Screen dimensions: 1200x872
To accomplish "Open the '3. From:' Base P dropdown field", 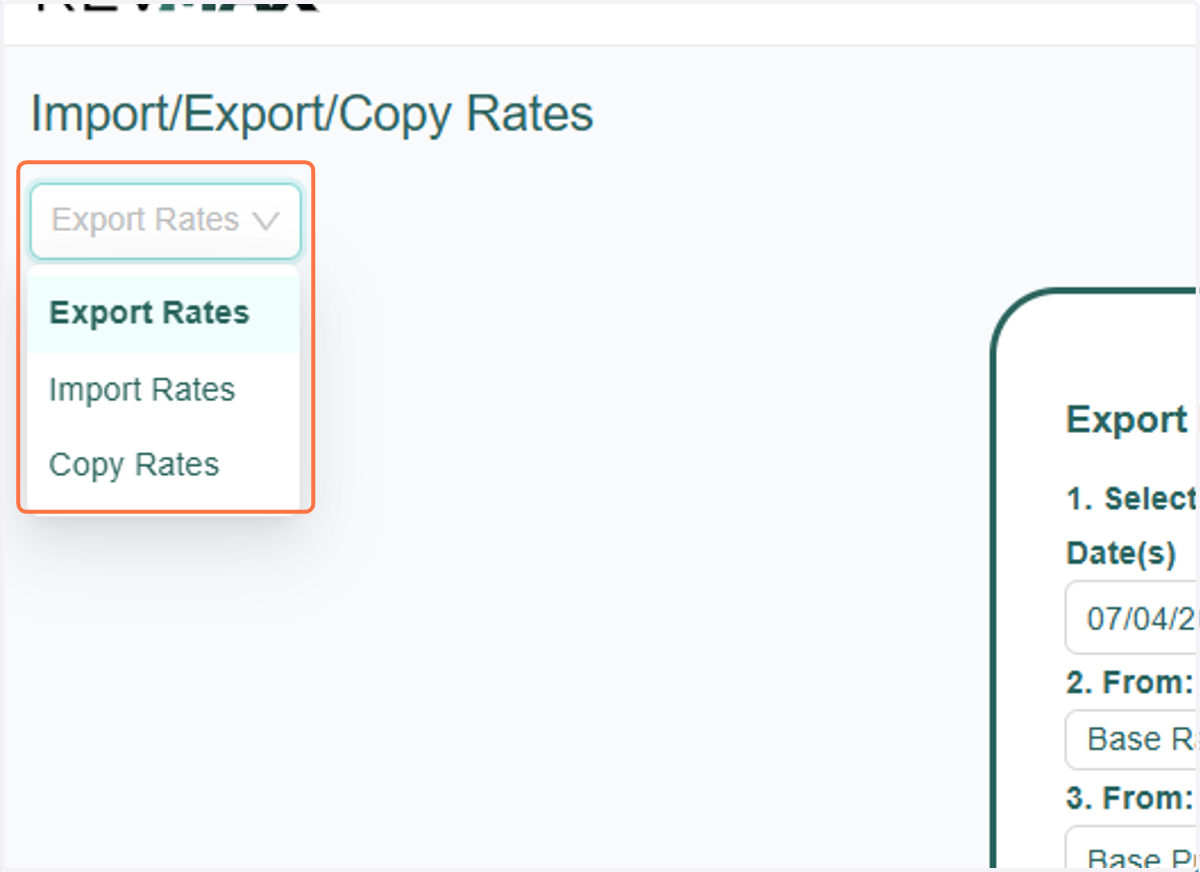I will click(1132, 849).
